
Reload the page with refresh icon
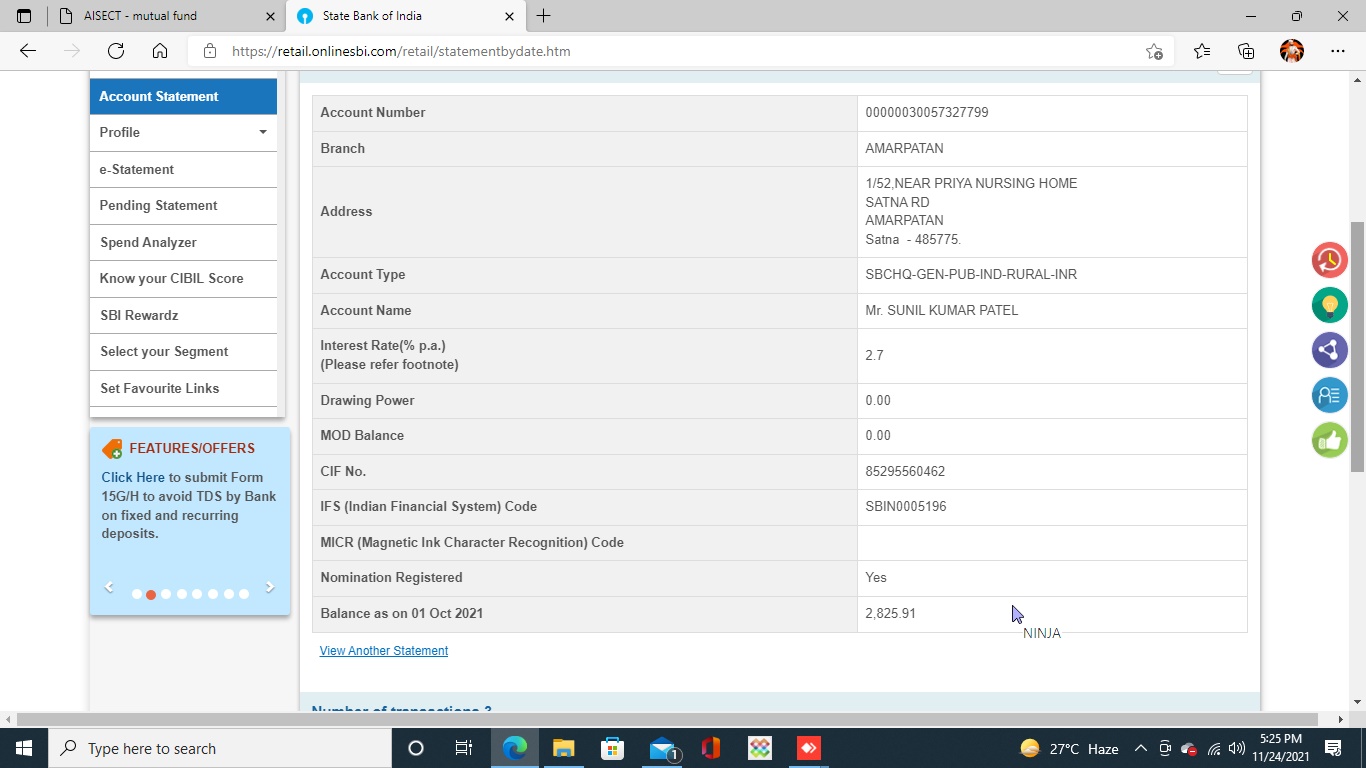tap(116, 51)
